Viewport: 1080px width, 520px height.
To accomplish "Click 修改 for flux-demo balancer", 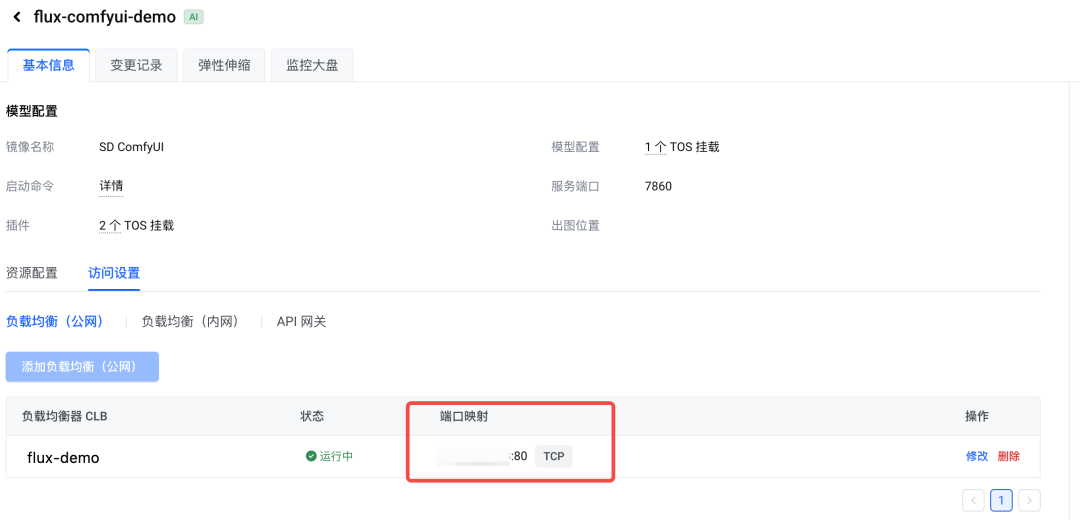I will (976, 456).
